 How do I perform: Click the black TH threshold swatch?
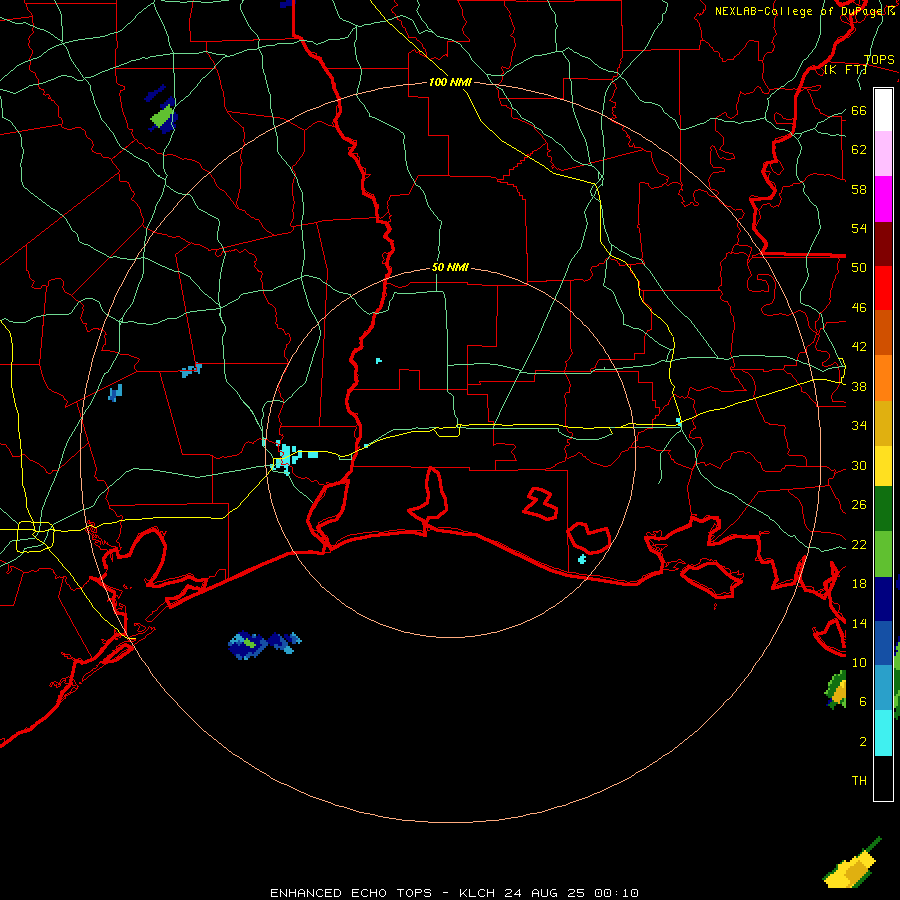coord(883,778)
